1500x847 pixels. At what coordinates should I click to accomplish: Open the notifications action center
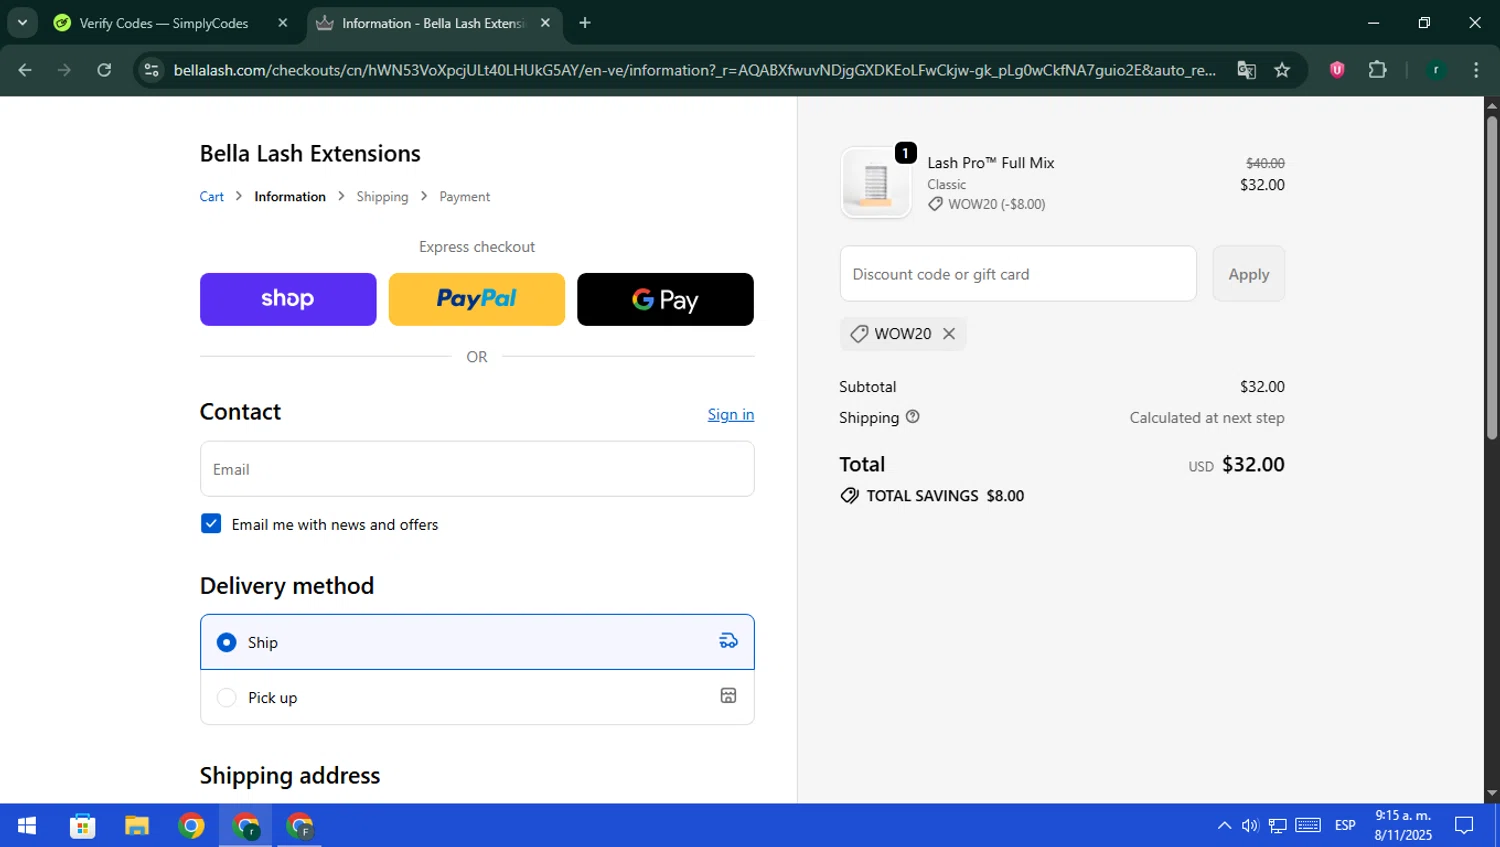[x=1464, y=826]
